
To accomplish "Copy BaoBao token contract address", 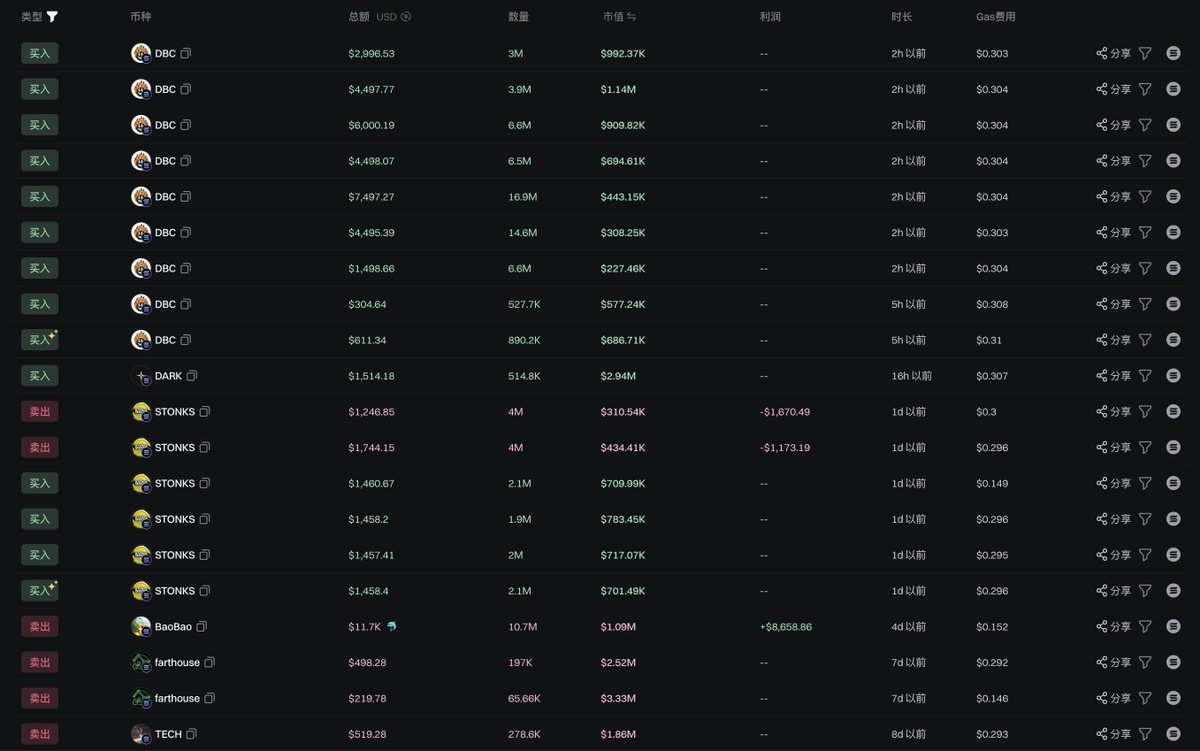I will tap(202, 627).
